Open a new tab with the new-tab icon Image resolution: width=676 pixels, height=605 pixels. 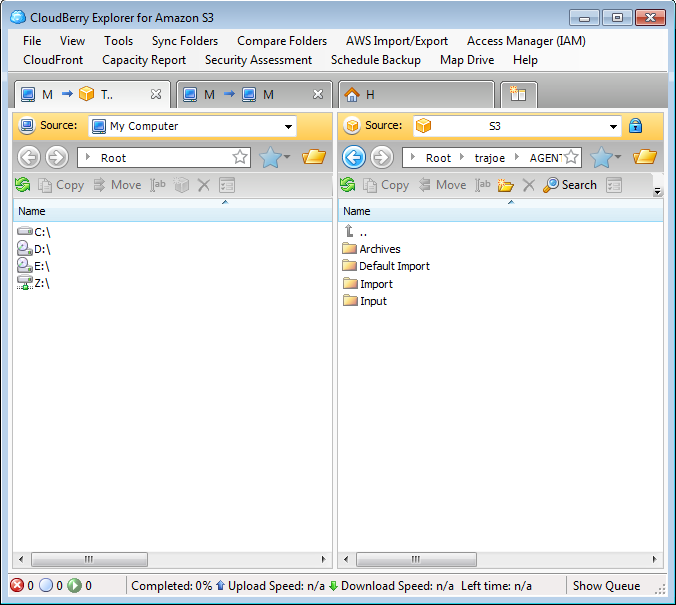coord(518,94)
